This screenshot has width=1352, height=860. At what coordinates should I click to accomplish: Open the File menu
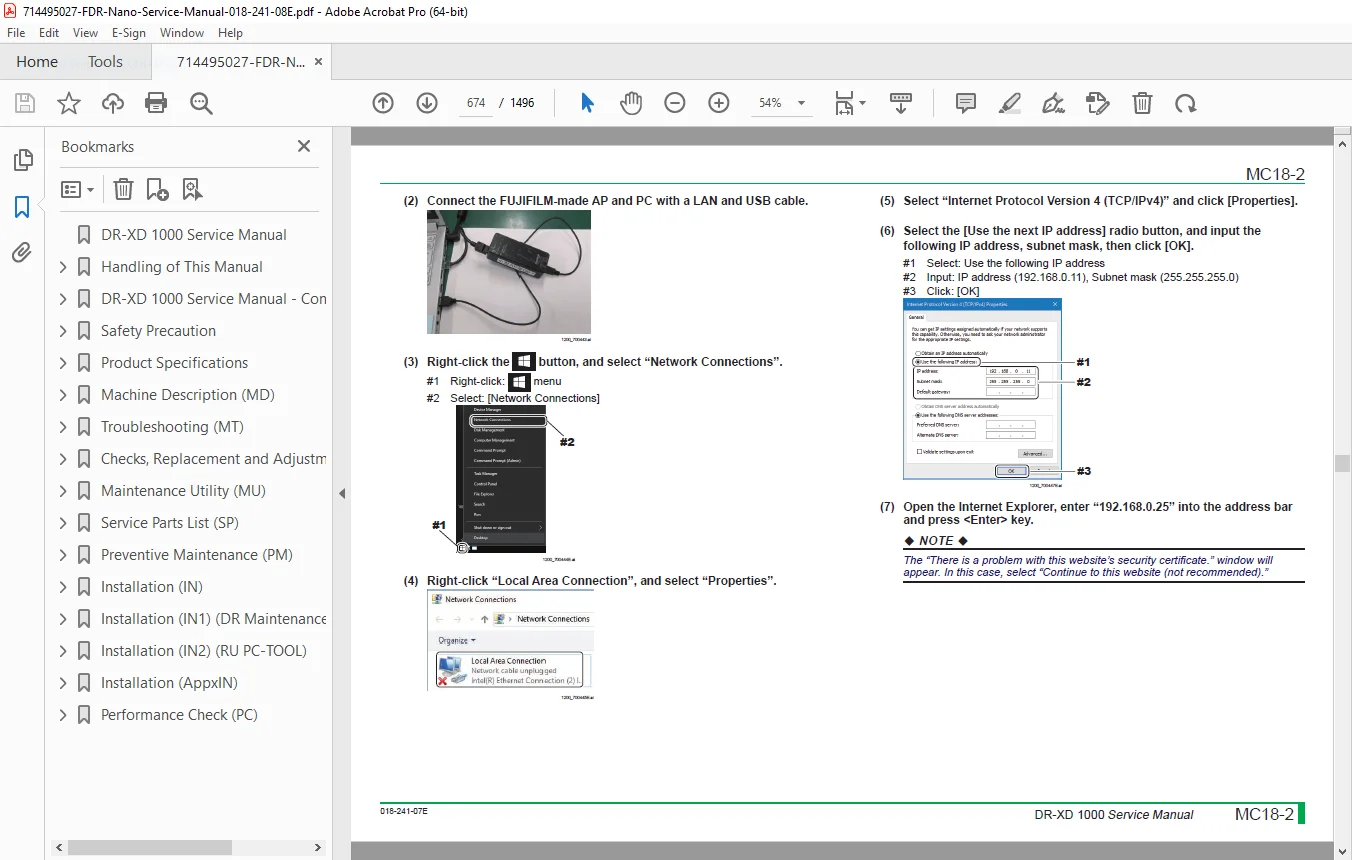coord(16,33)
